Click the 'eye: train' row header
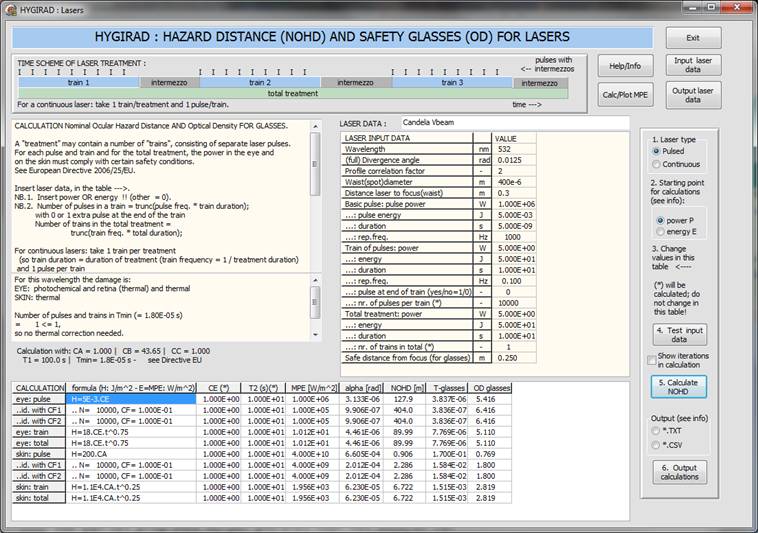 tap(39, 432)
